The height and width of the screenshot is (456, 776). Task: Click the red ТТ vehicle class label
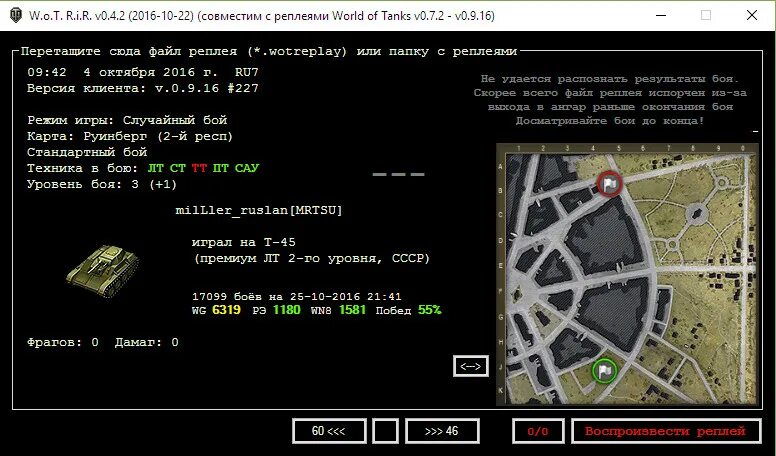pyautogui.click(x=199, y=168)
